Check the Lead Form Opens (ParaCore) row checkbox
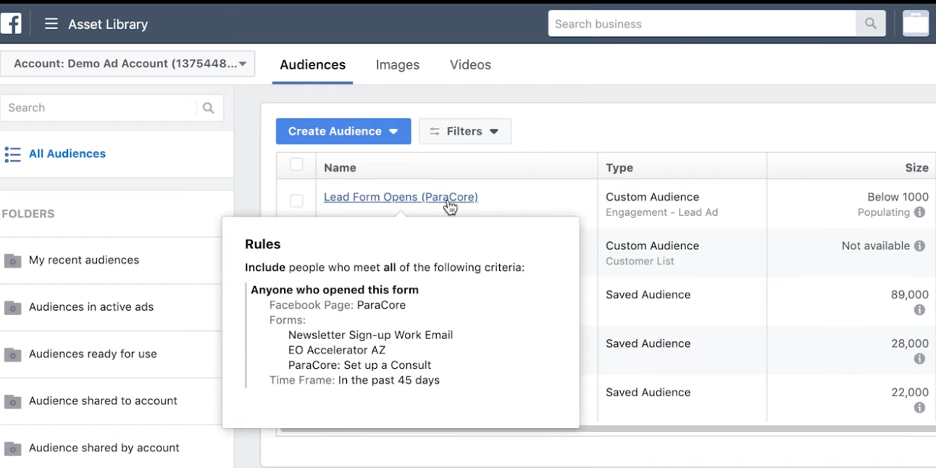The image size is (936, 468). (x=296, y=201)
